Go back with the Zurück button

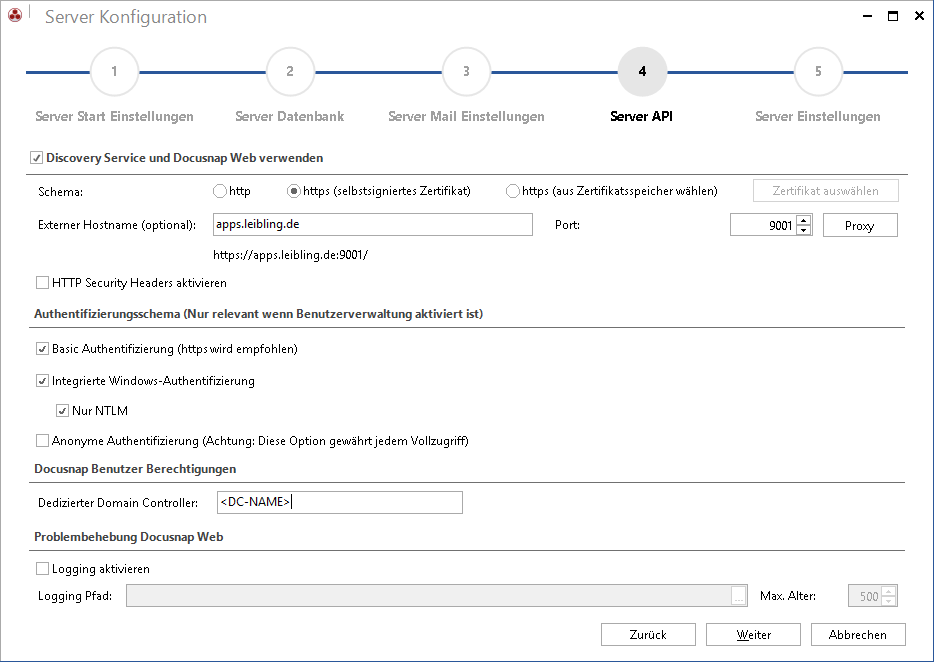coord(648,635)
